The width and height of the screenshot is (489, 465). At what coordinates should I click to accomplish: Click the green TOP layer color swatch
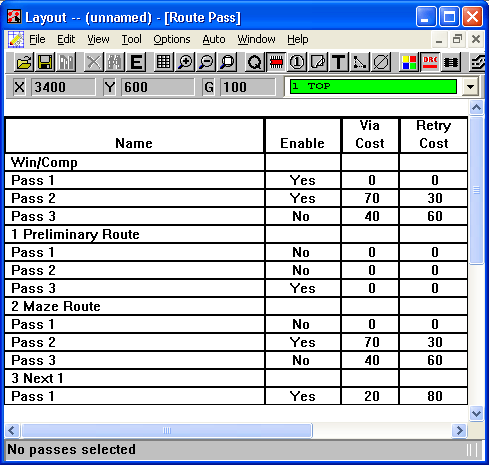[x=373, y=87]
